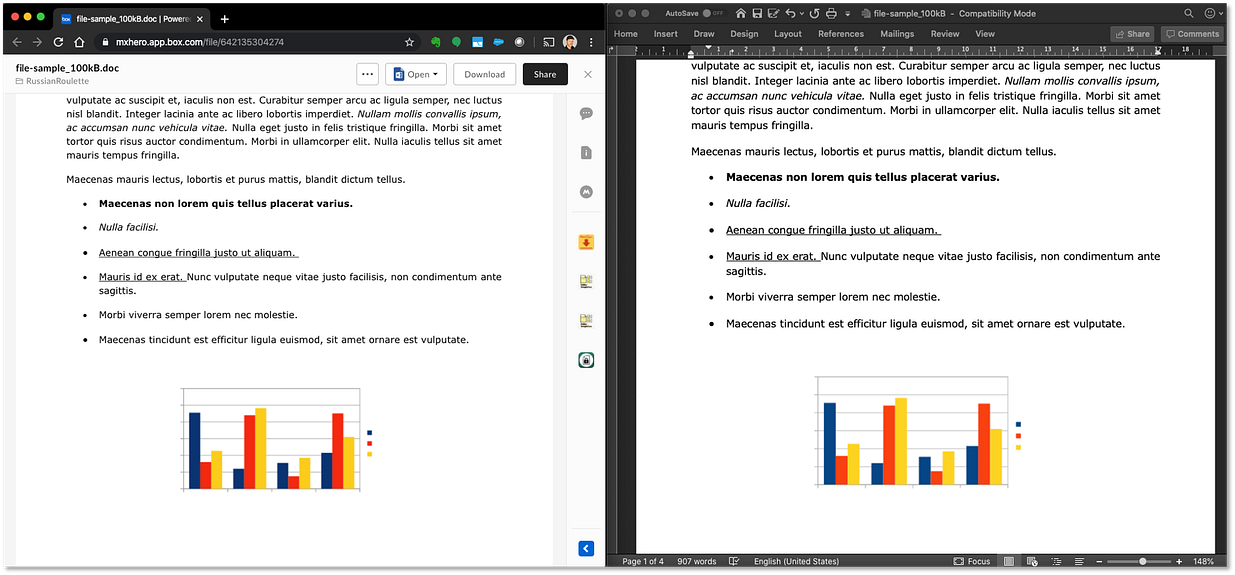Click 907 words count in status bar
Viewport: 1235px width, 575px height.
pos(697,562)
